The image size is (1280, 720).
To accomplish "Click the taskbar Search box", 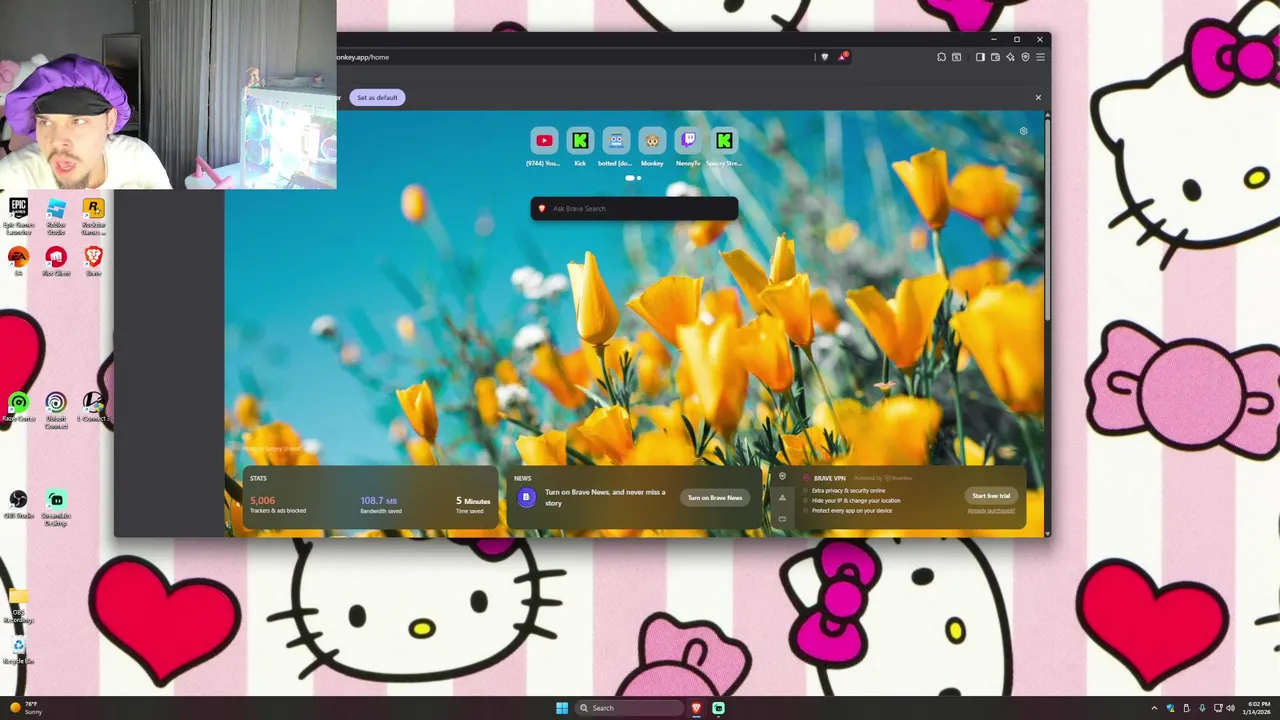I will (629, 708).
